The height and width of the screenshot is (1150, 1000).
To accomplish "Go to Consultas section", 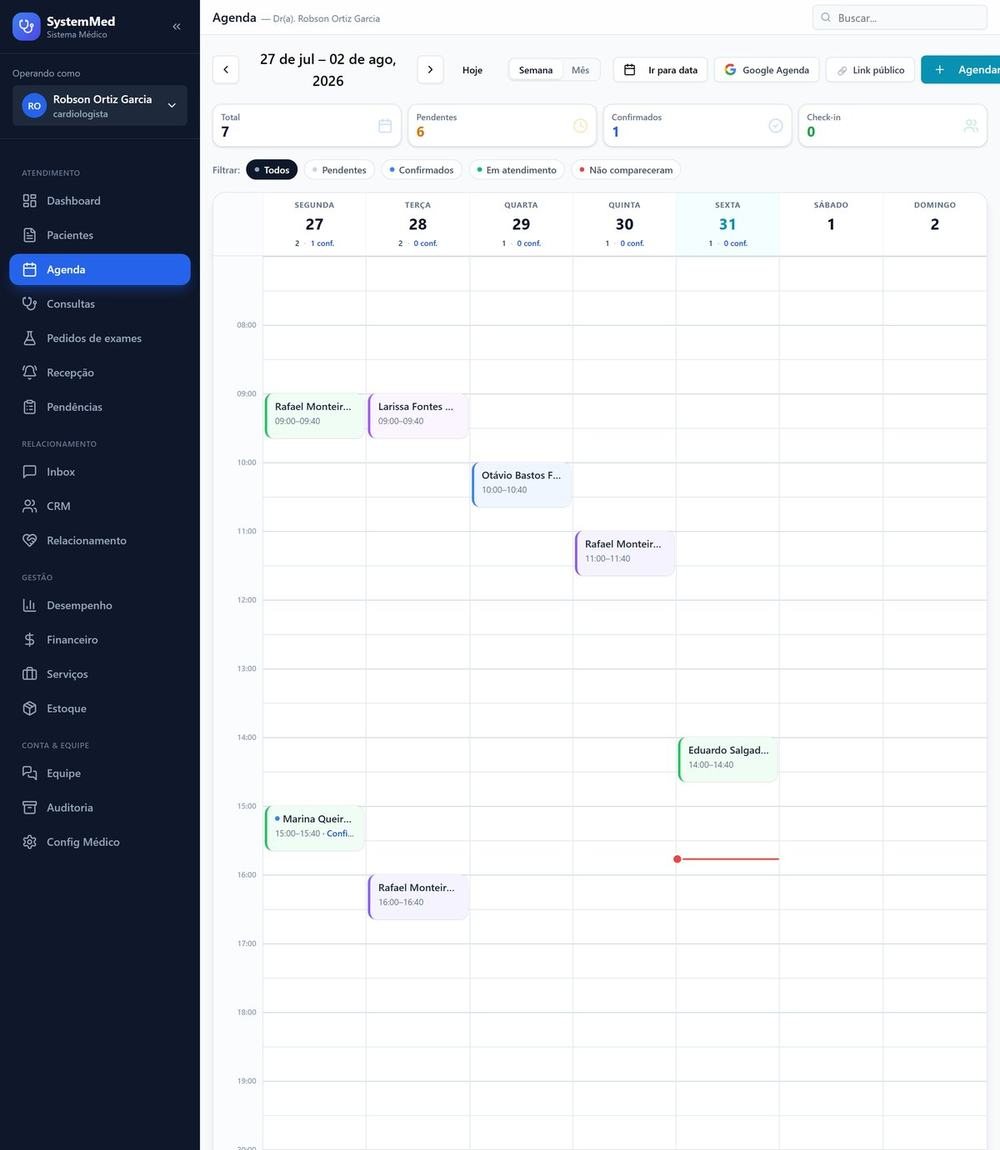I will pos(100,304).
